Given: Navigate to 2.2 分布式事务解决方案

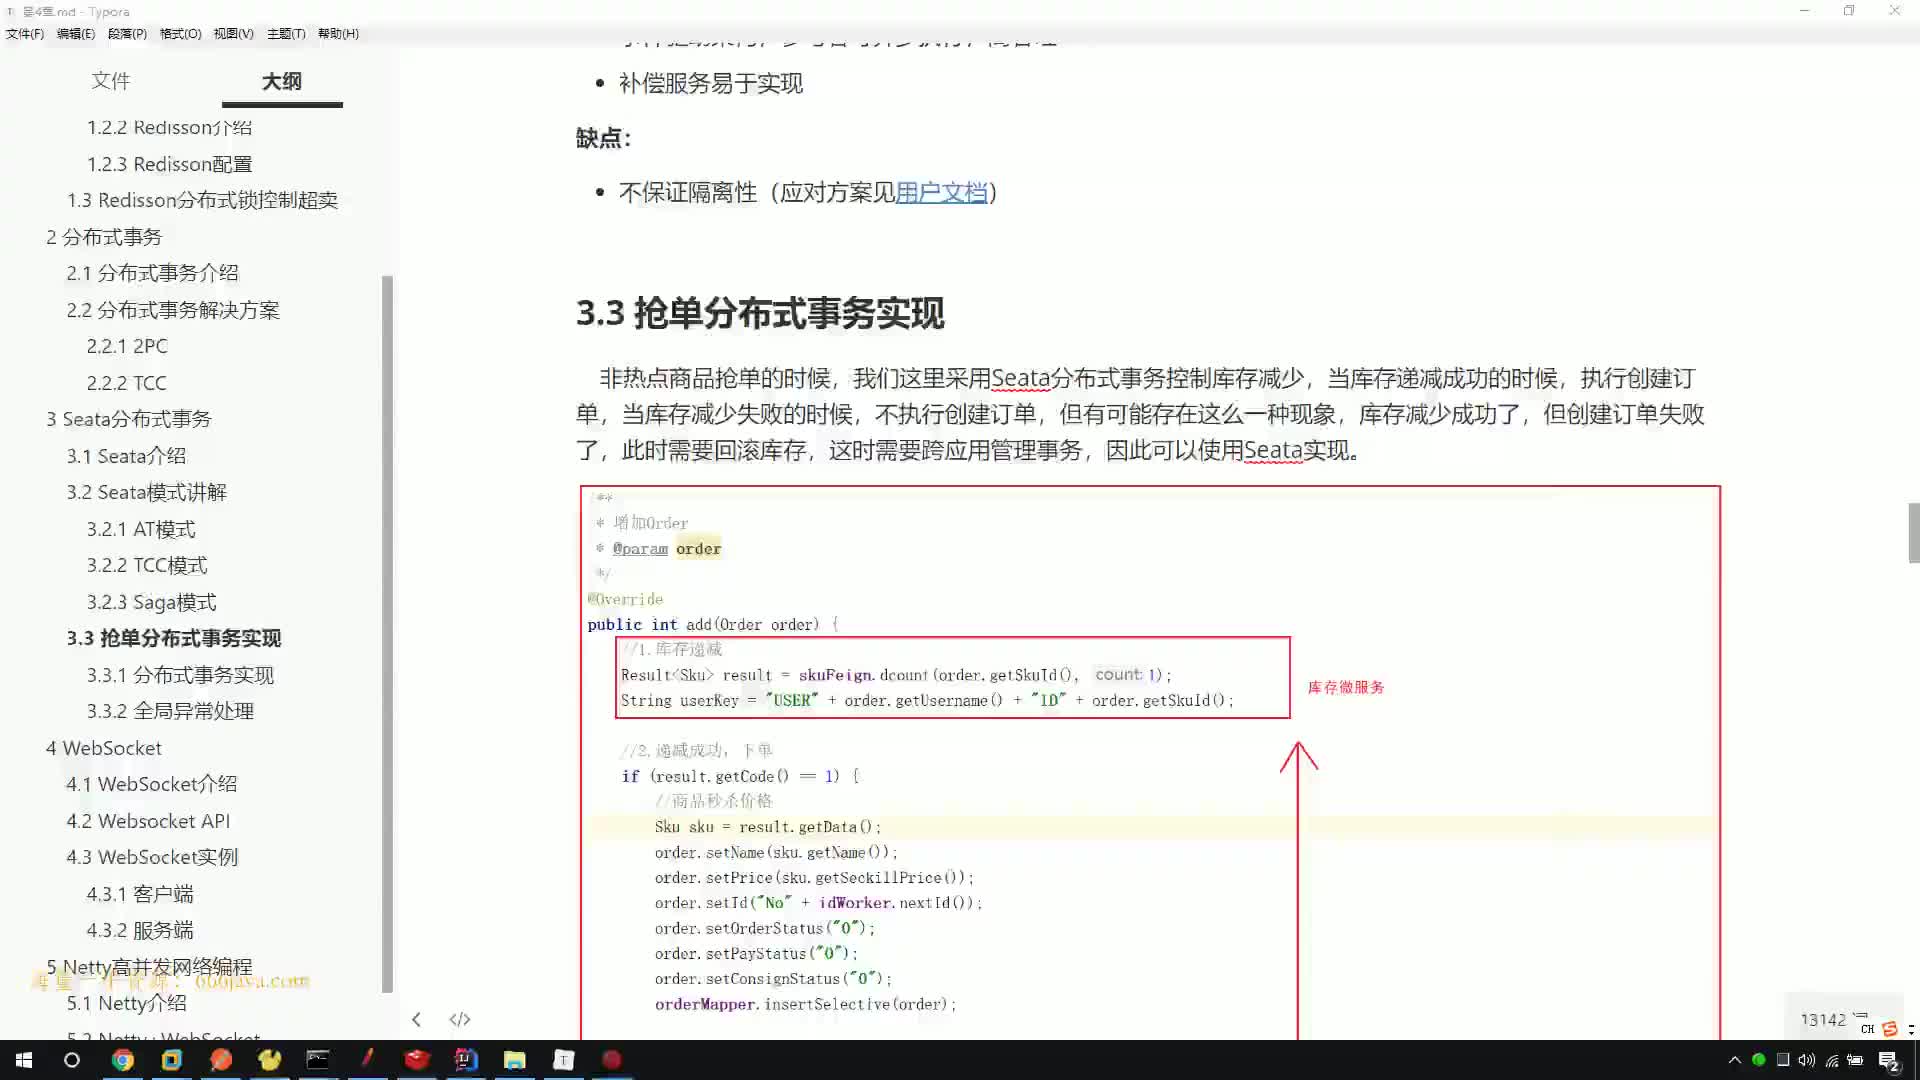Looking at the screenshot, I should point(173,310).
